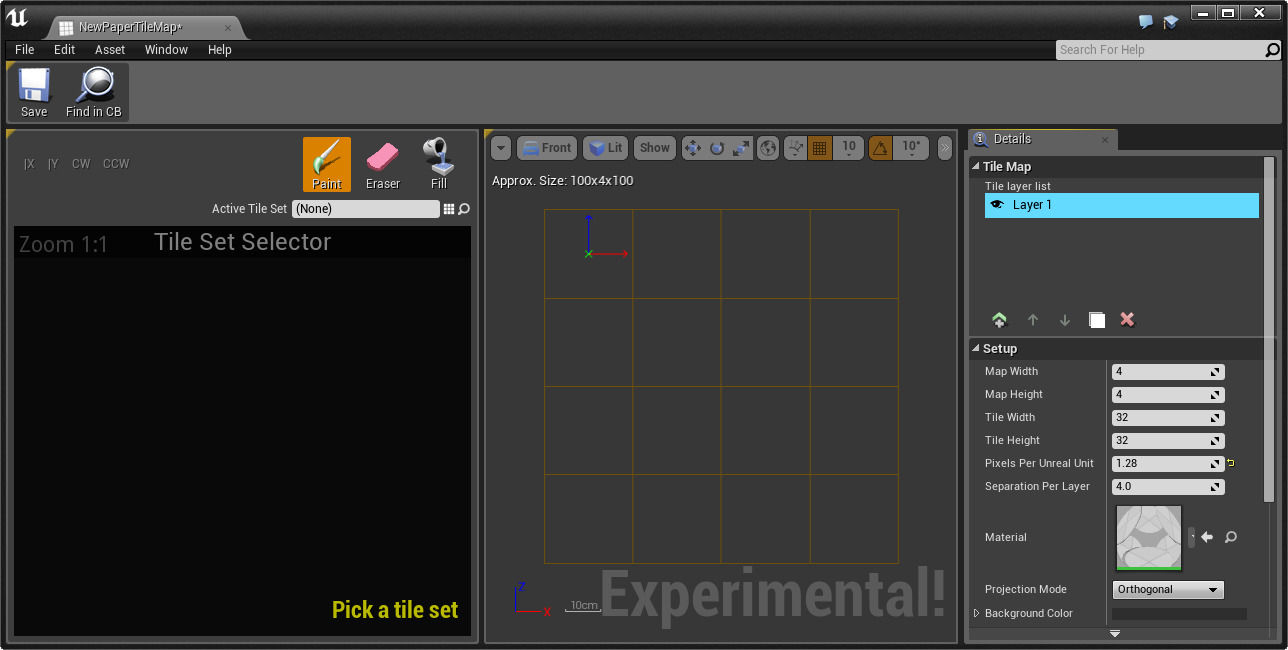Open the Asset menu

[x=110, y=50]
